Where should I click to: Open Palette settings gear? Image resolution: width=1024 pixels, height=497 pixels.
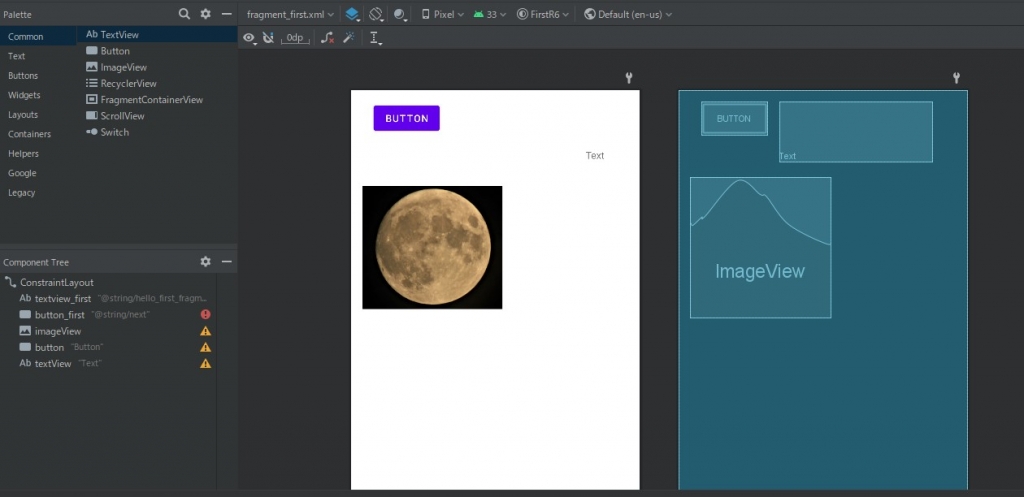(206, 14)
